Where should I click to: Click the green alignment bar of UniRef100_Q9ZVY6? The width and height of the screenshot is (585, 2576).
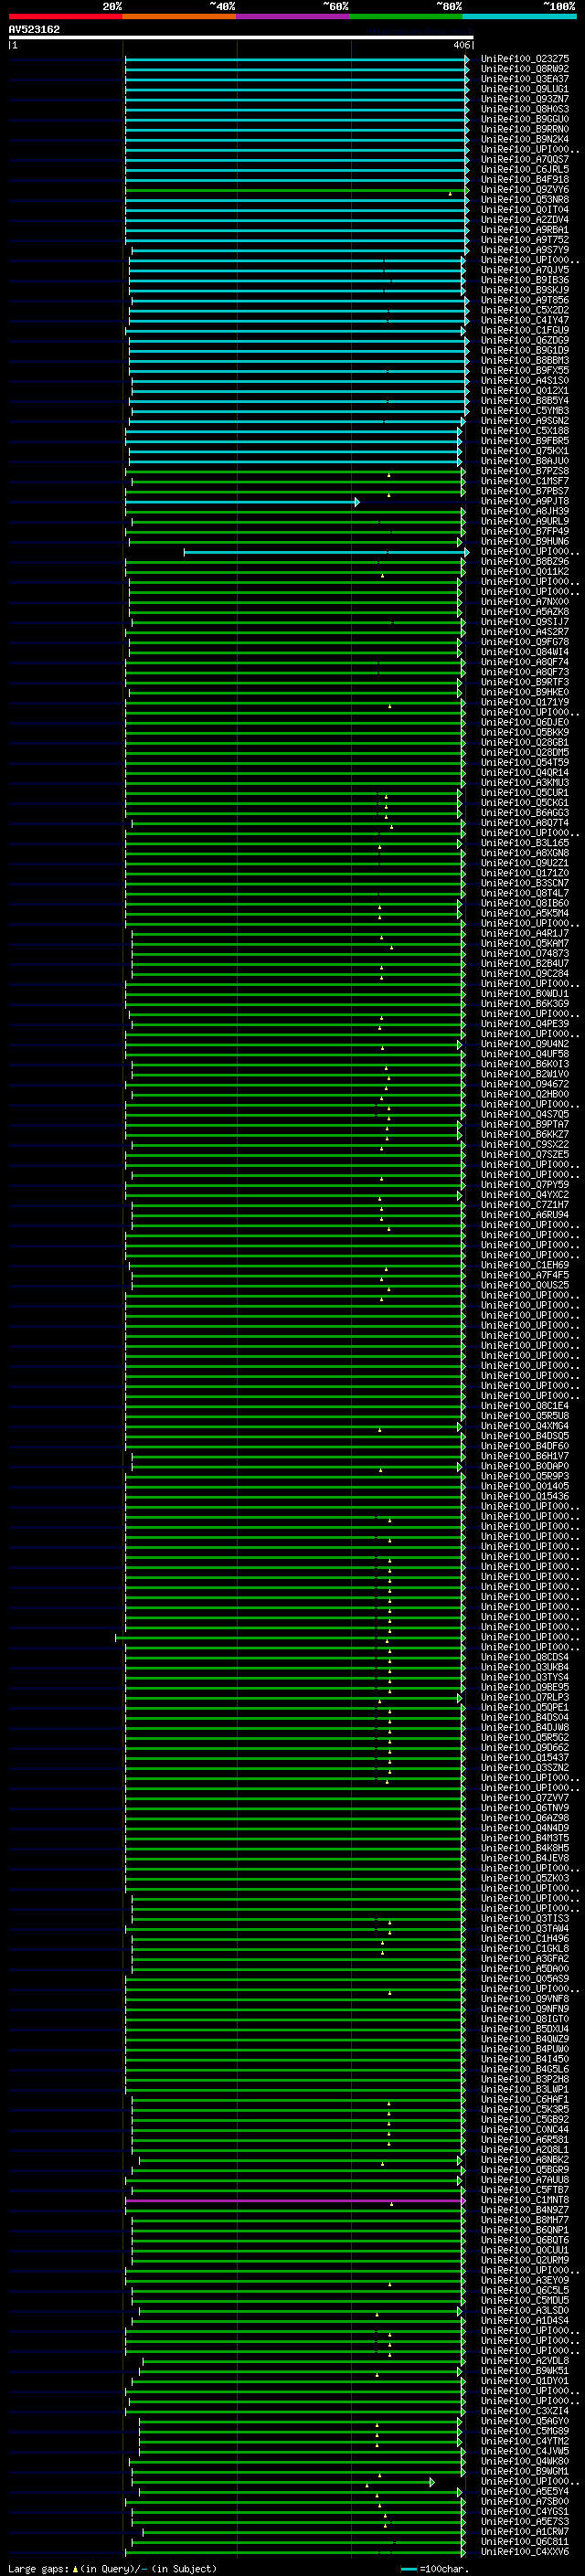296,190
